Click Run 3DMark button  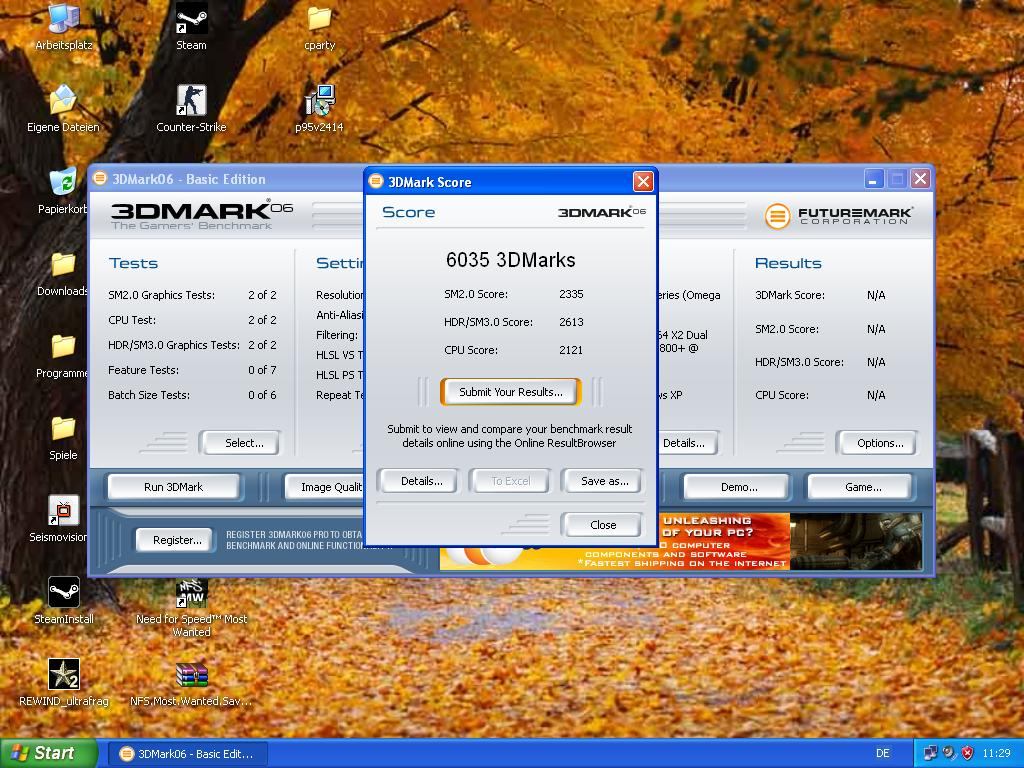point(173,487)
